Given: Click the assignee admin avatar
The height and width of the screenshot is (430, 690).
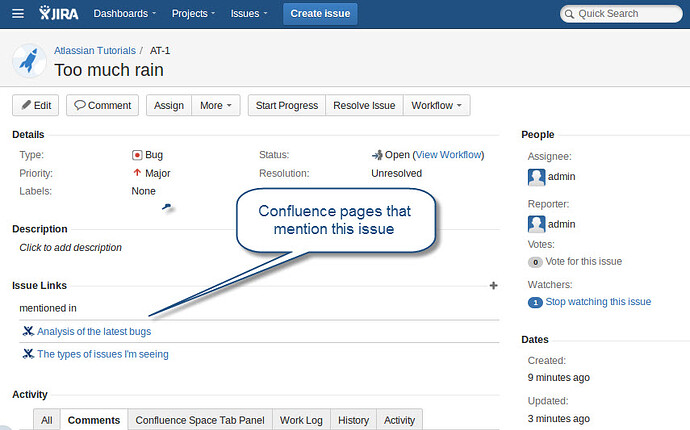Looking at the screenshot, I should 536,177.
